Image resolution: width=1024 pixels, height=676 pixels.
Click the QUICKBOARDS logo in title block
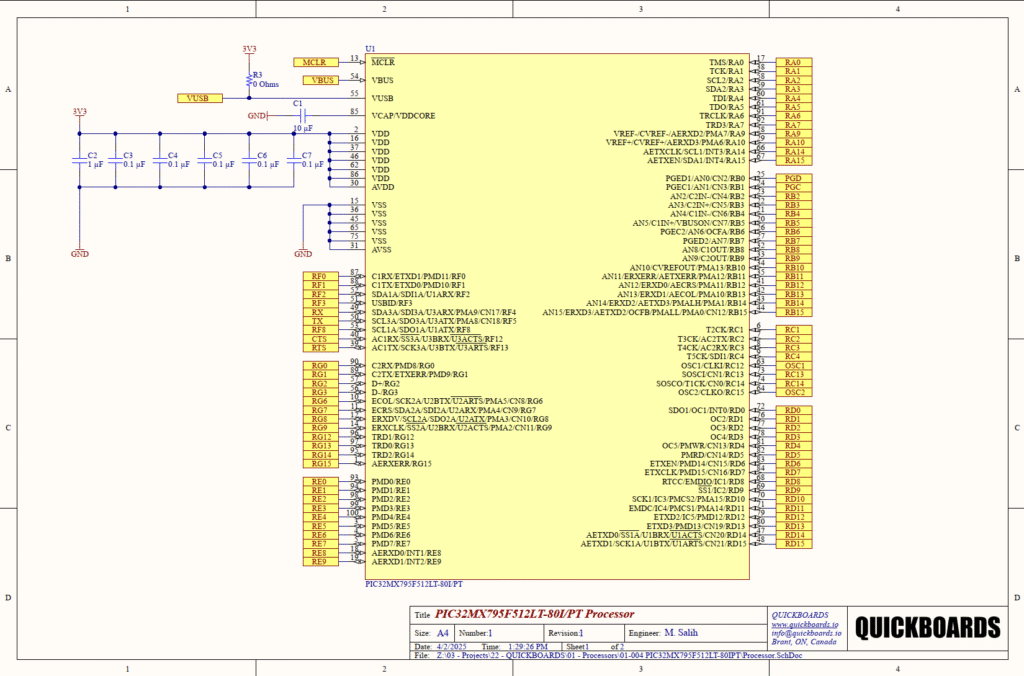coord(927,627)
